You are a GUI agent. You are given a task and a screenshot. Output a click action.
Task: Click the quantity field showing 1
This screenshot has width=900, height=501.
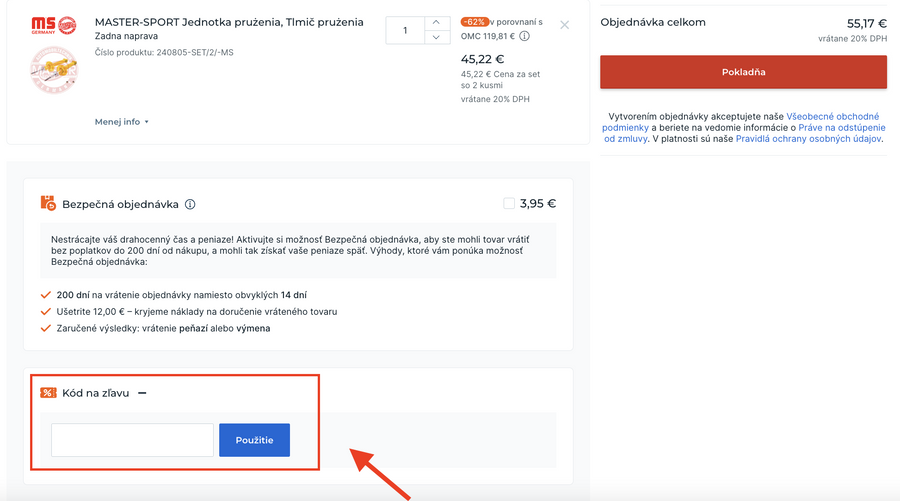point(405,30)
